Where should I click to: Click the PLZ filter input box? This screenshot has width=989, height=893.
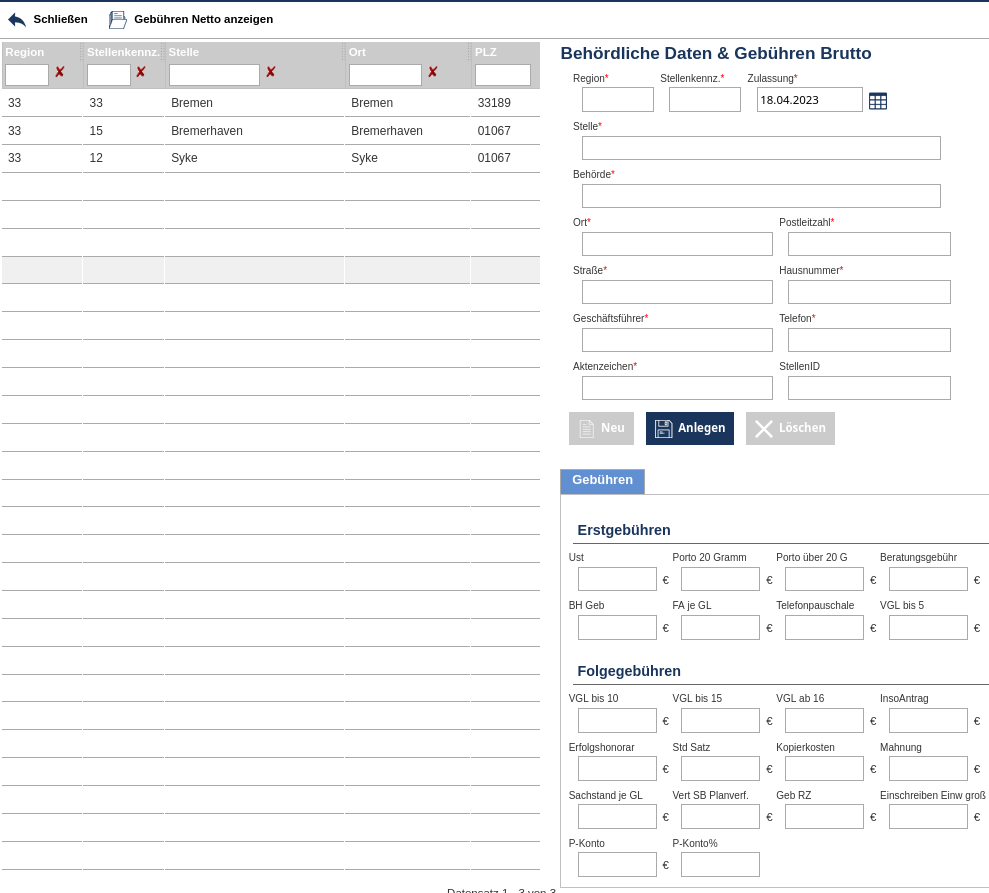502,75
